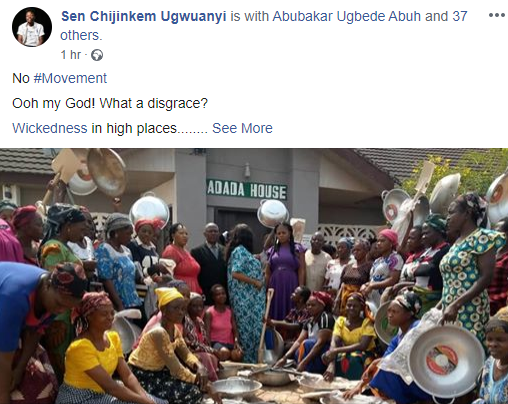Image resolution: width=508 pixels, height=404 pixels.
Task: Open Sen Chijinkem Ugwuanyi's profile name link
Action: coord(144,16)
